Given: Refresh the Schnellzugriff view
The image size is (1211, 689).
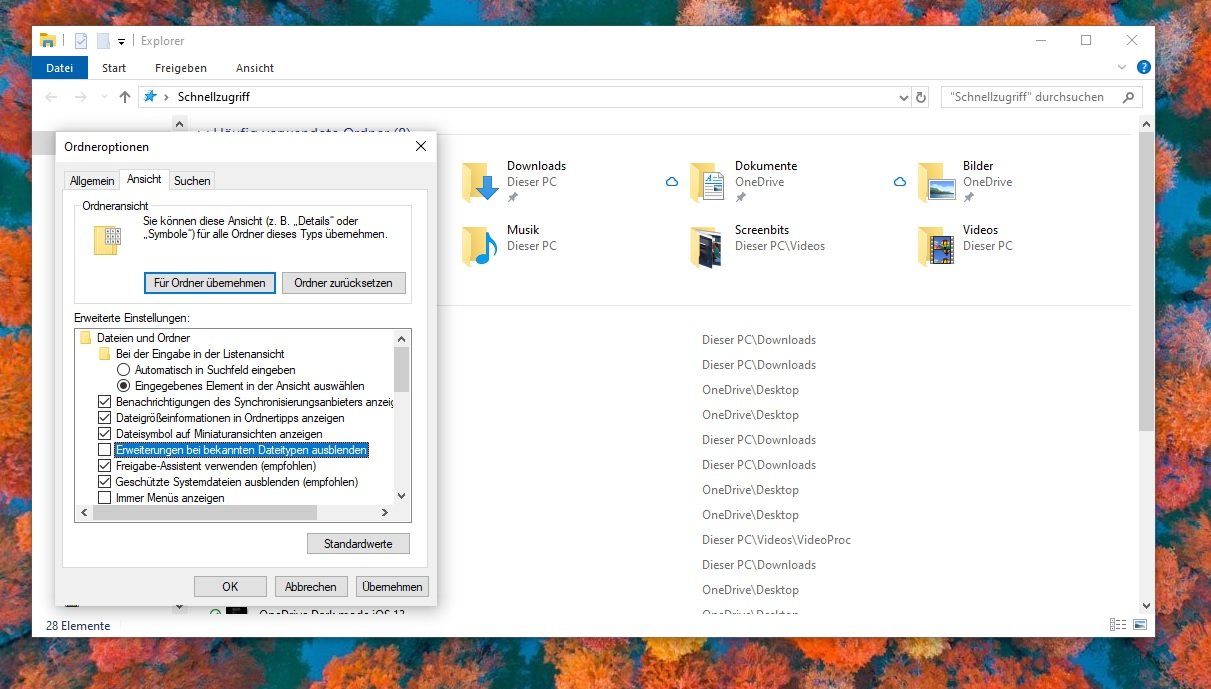Looking at the screenshot, I should 922,97.
